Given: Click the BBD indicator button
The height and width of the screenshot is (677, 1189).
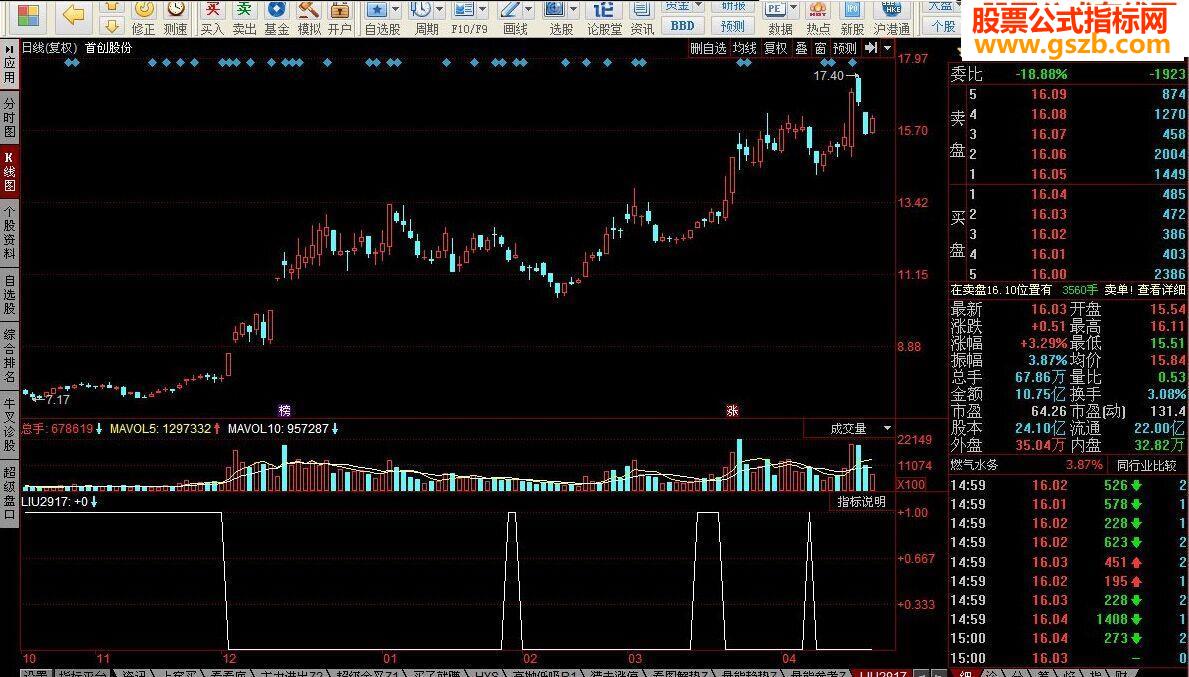Looking at the screenshot, I should [x=682, y=26].
